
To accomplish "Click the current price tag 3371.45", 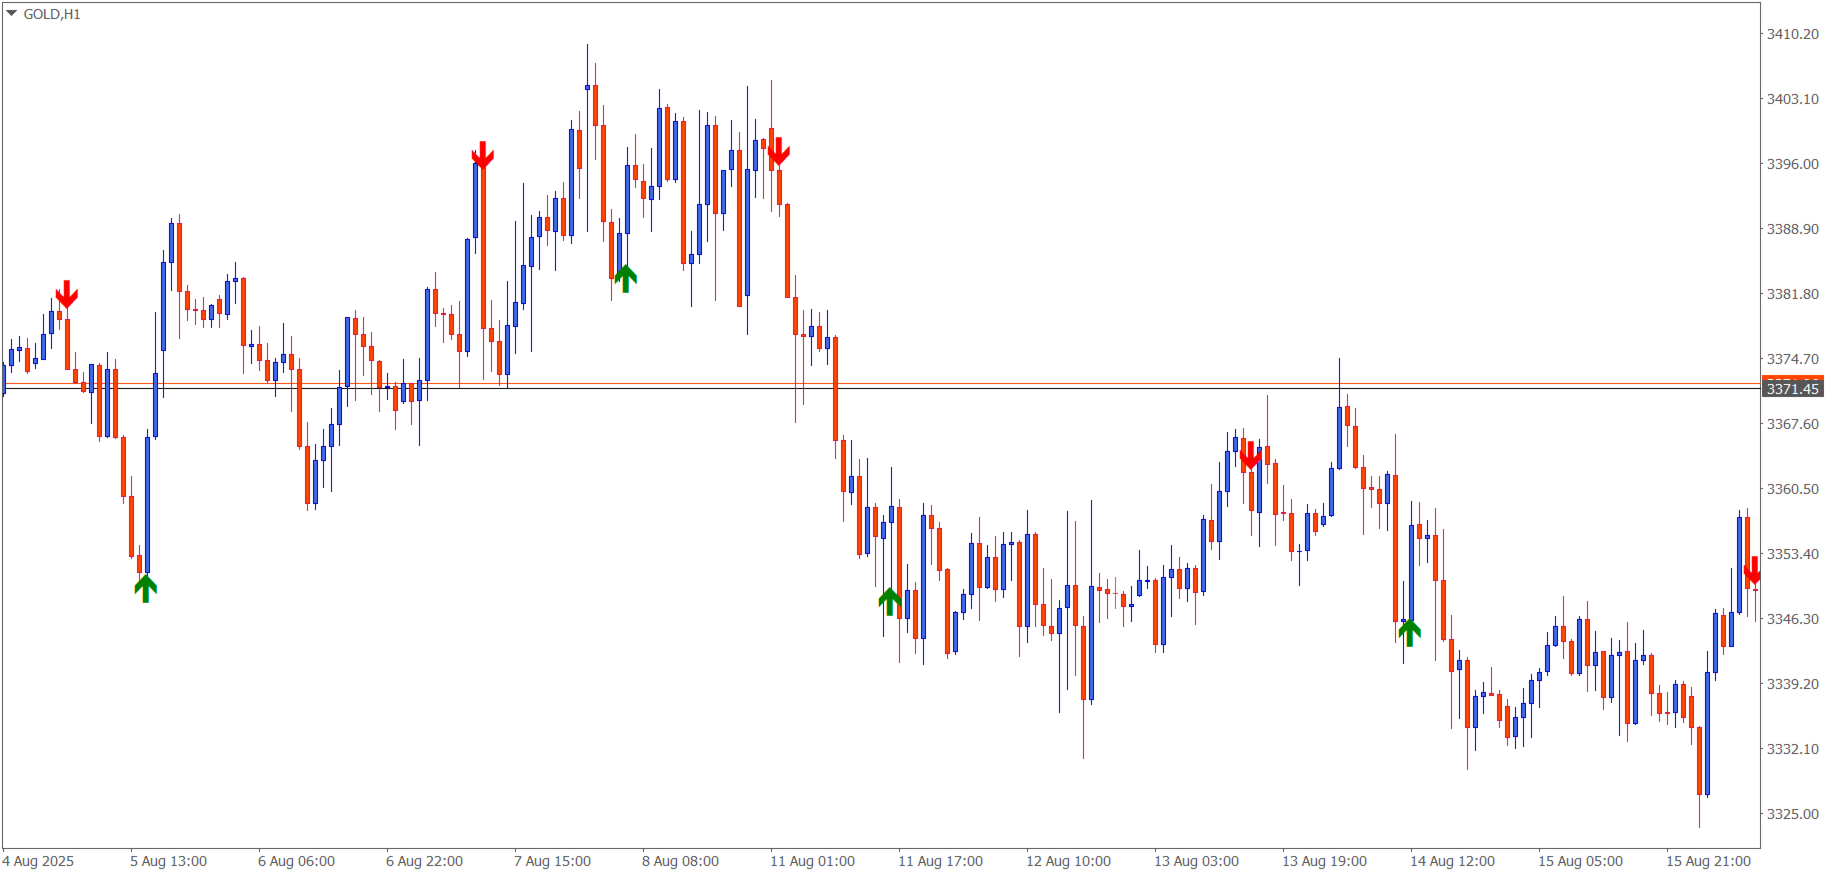I will 1792,389.
